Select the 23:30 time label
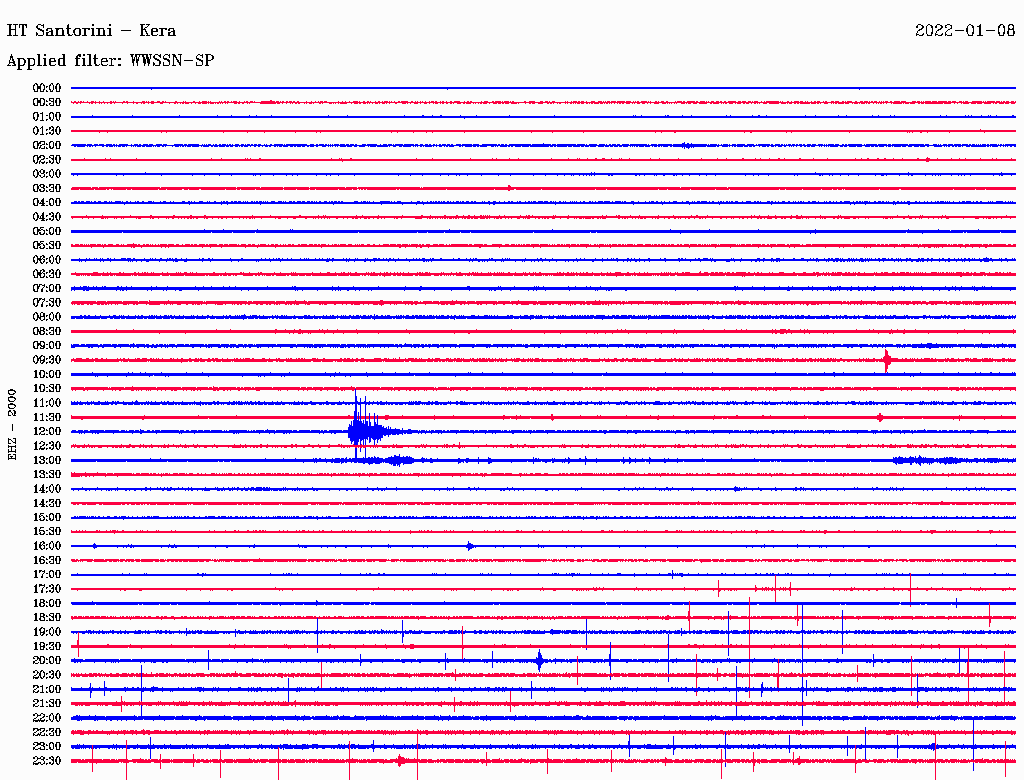 (x=47, y=760)
